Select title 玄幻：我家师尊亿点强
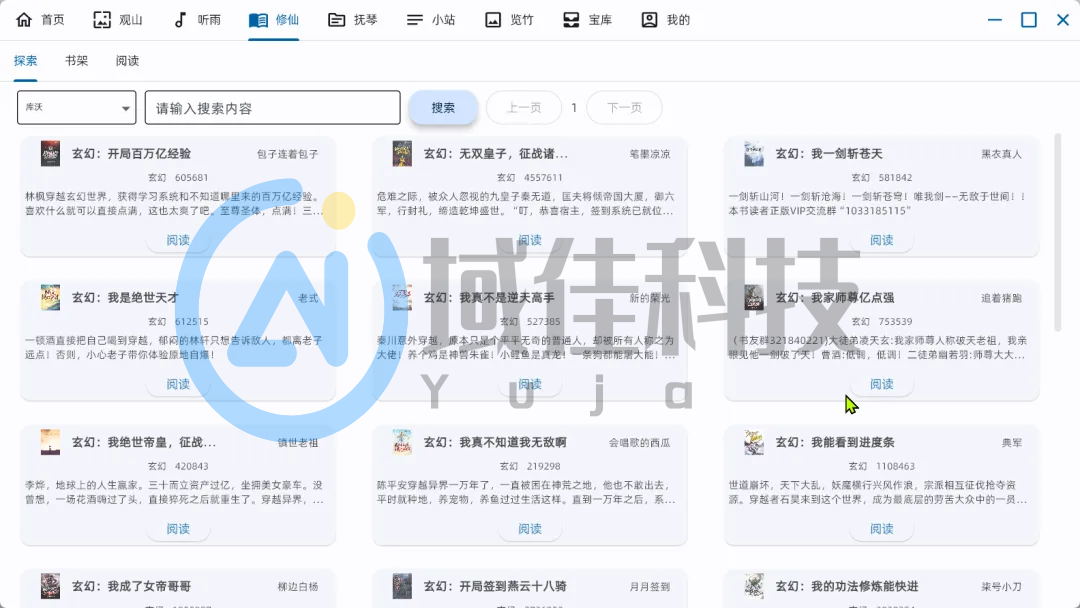 835,297
